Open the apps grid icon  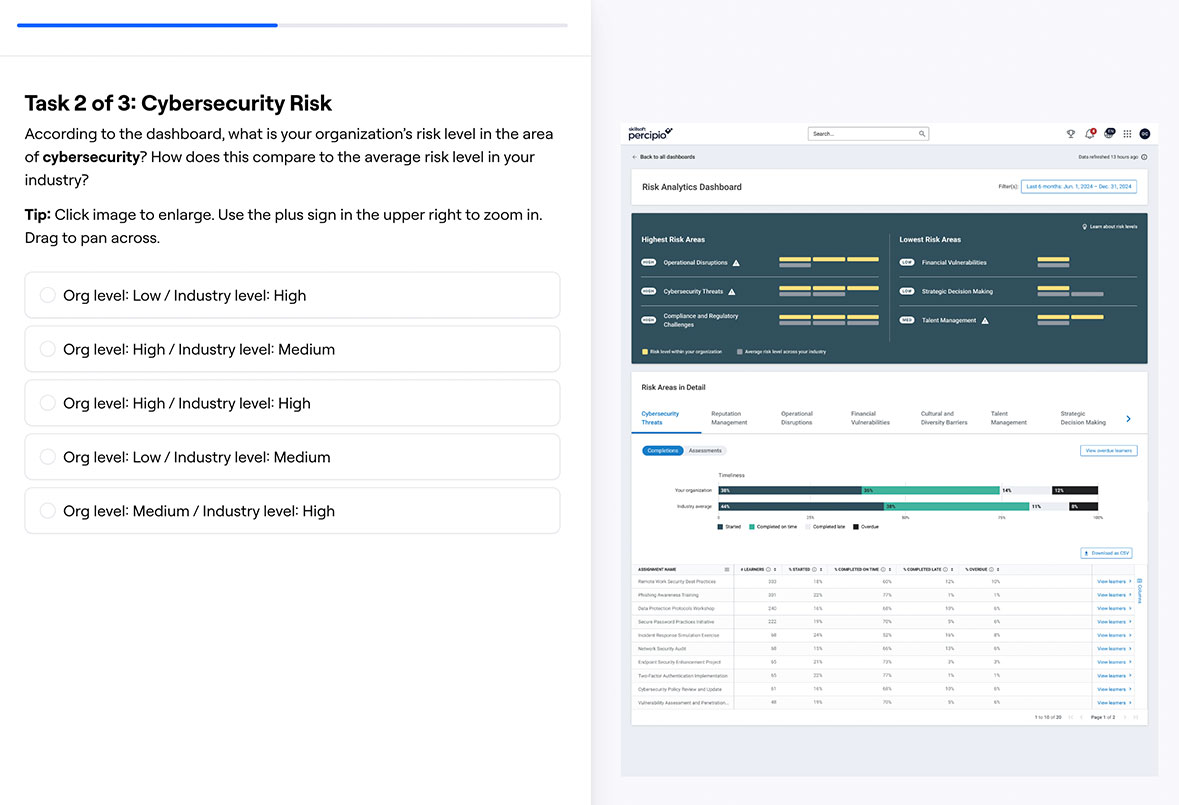point(1127,134)
